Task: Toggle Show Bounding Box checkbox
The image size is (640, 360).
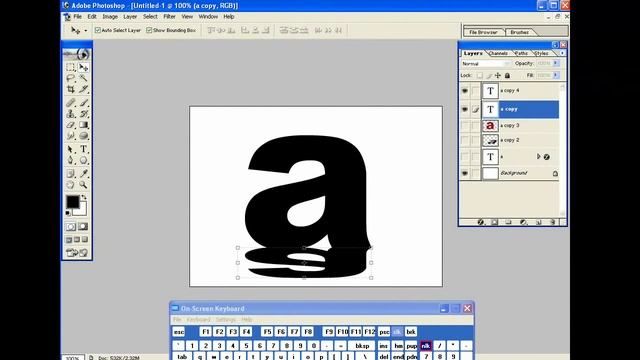Action: click(x=149, y=30)
